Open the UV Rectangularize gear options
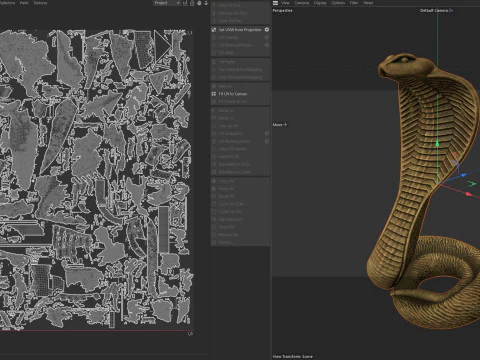This screenshot has width=480, height=360. pyautogui.click(x=267, y=141)
